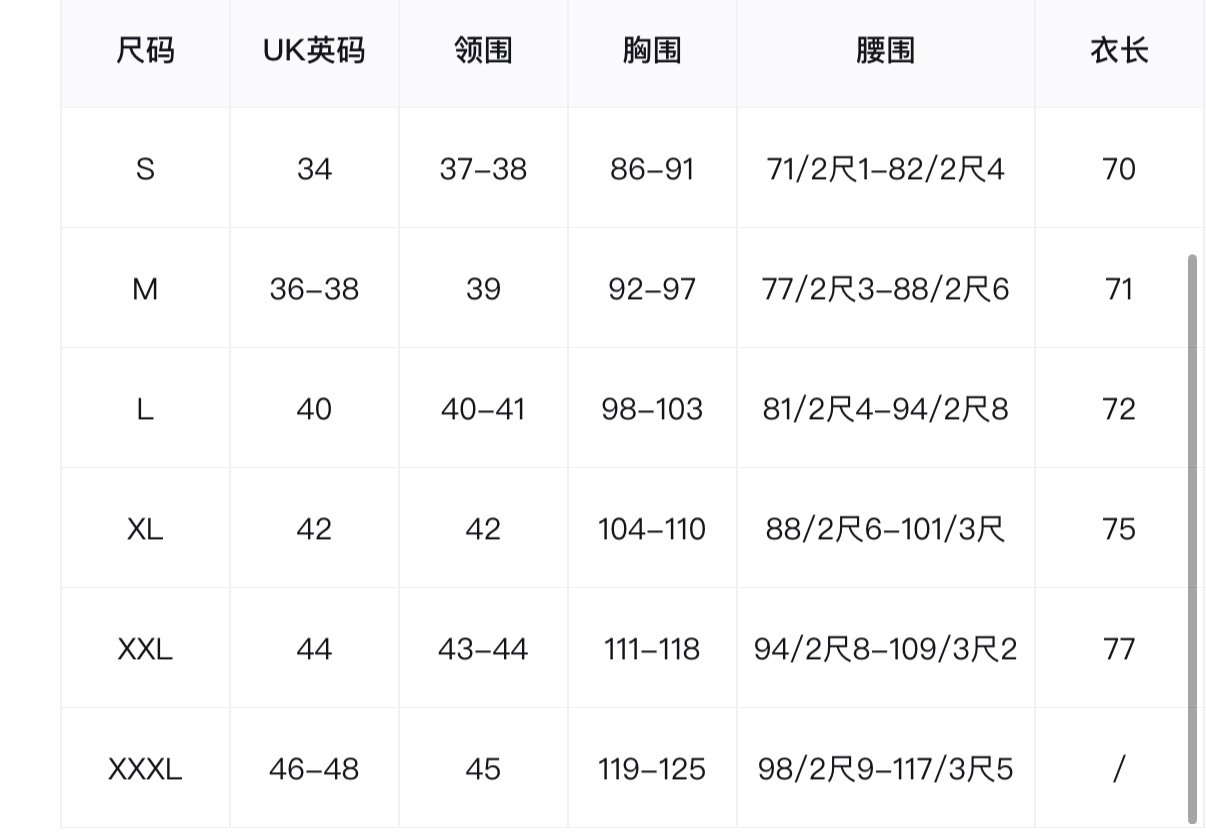Select UK size cell 46–48
Viewport: 1206px width, 839px height.
[314, 769]
